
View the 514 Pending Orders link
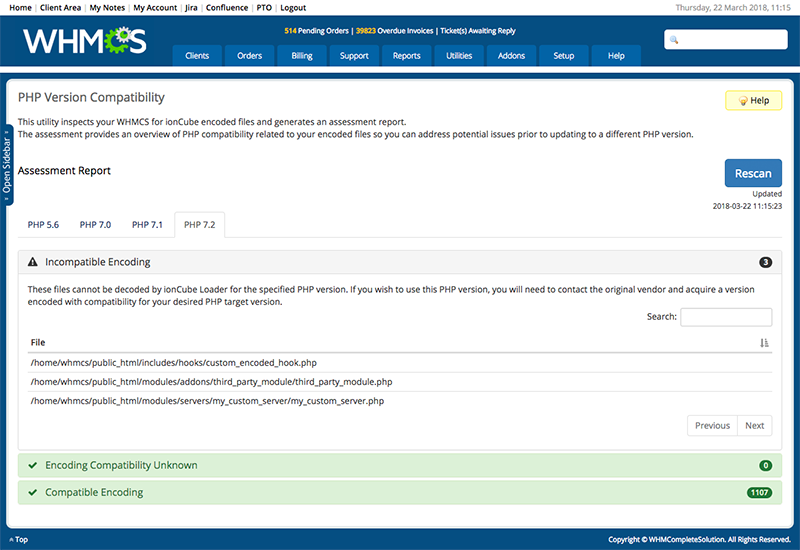click(316, 31)
